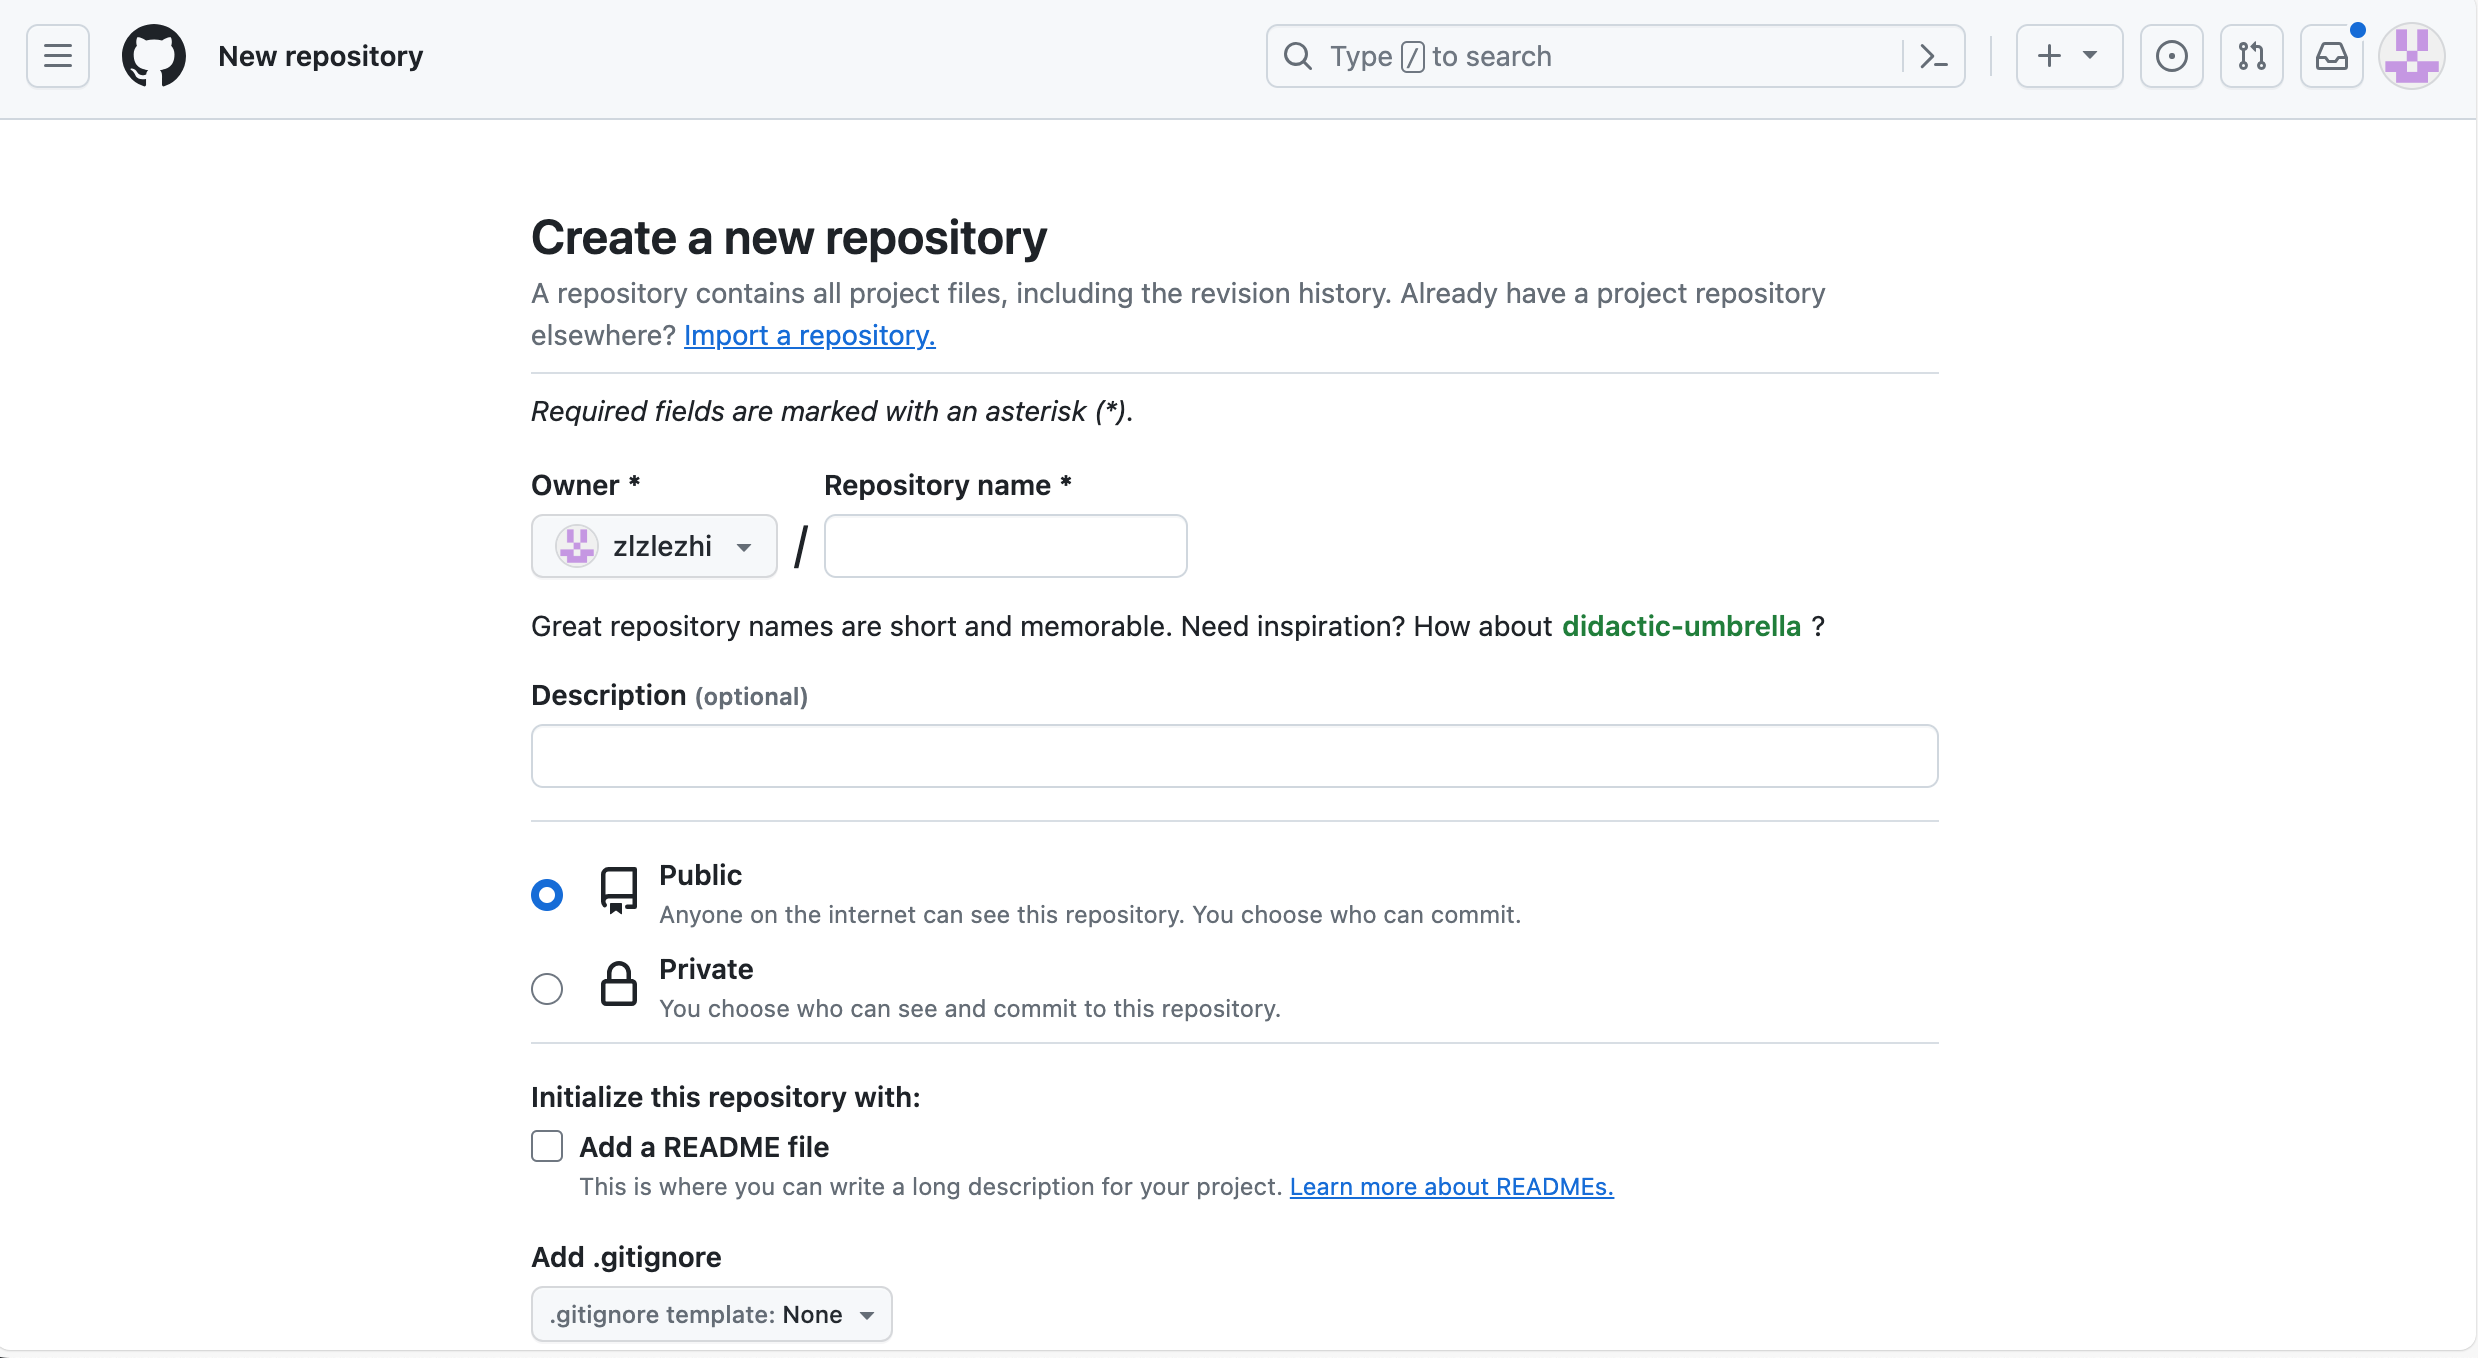Viewport: 2478px width, 1358px height.
Task: Click into the Description text field
Action: point(1234,756)
